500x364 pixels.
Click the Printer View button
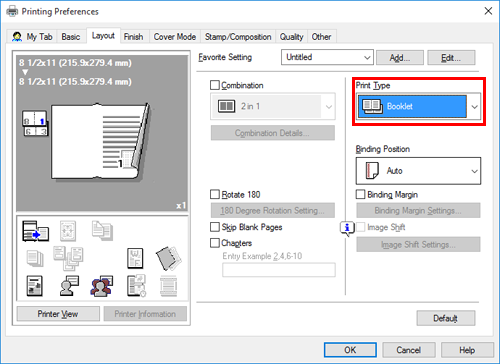tap(58, 314)
